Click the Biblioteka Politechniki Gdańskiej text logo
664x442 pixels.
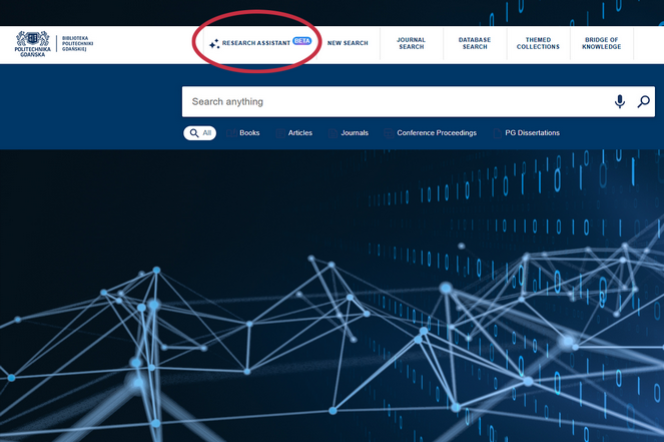click(78, 43)
